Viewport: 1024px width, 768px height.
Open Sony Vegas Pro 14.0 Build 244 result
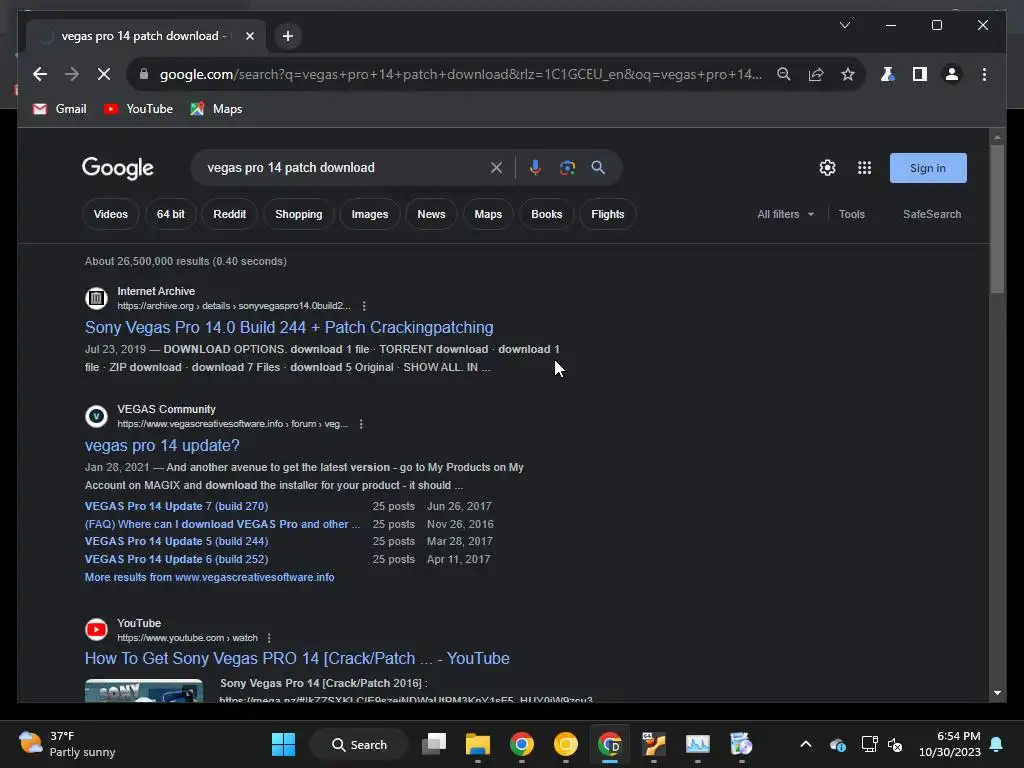(289, 327)
